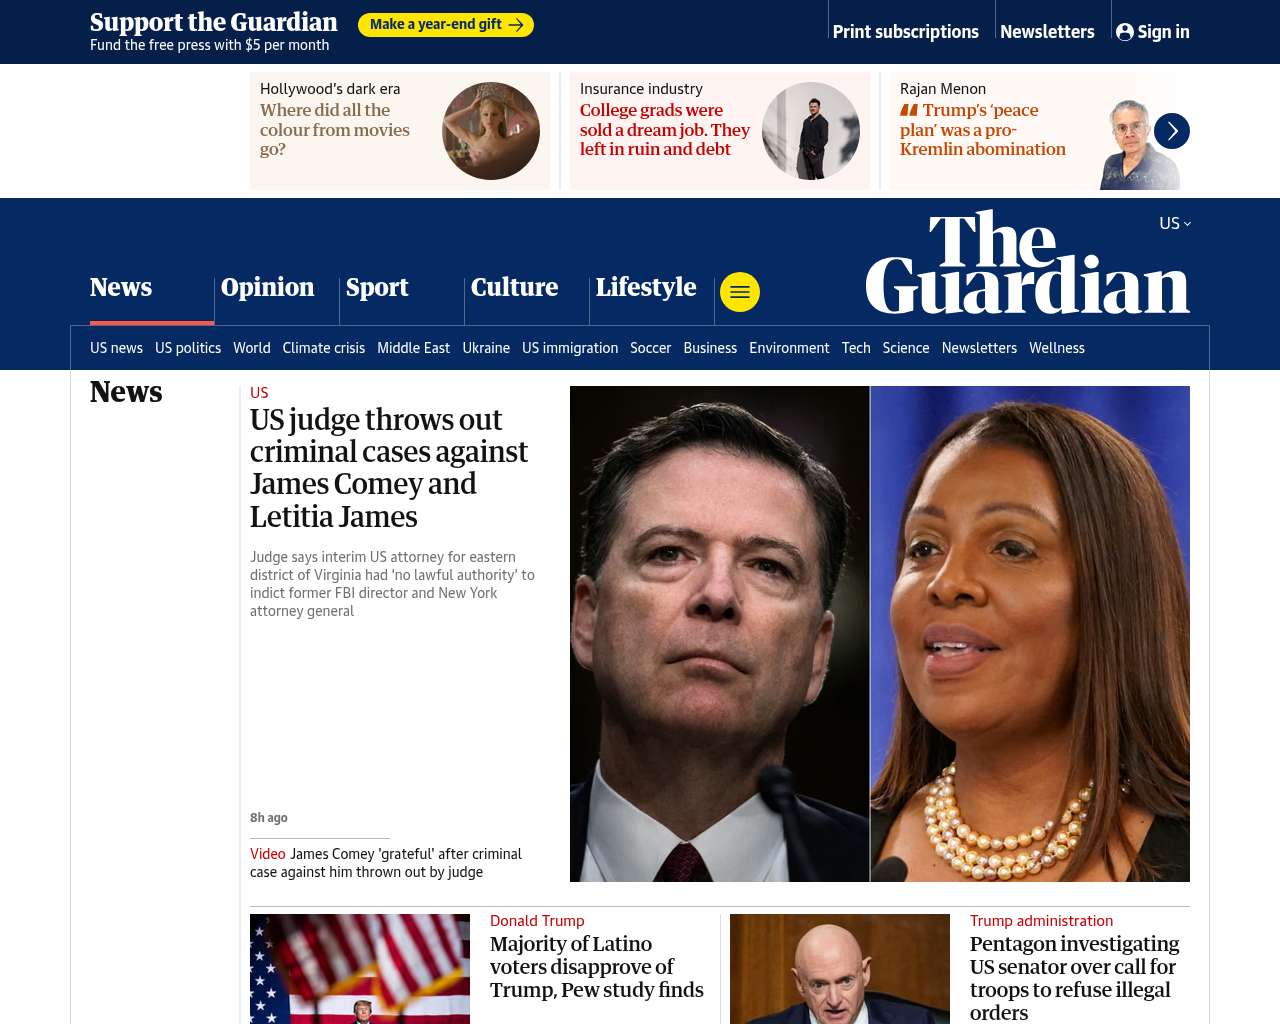
Task: Click The Guardian logo
Action: click(x=1028, y=262)
